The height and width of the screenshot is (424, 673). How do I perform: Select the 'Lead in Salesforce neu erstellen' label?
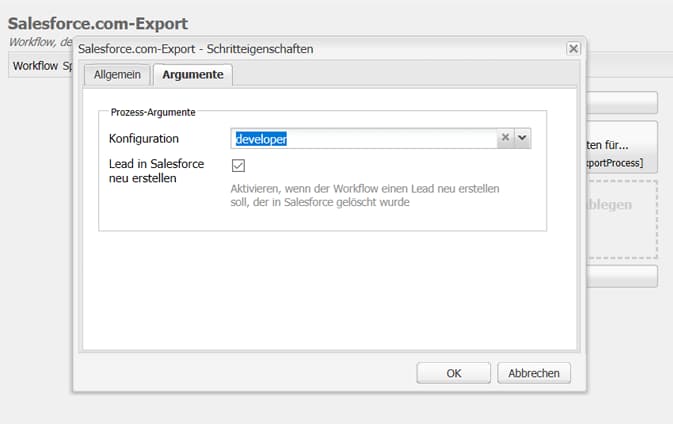pos(156,171)
